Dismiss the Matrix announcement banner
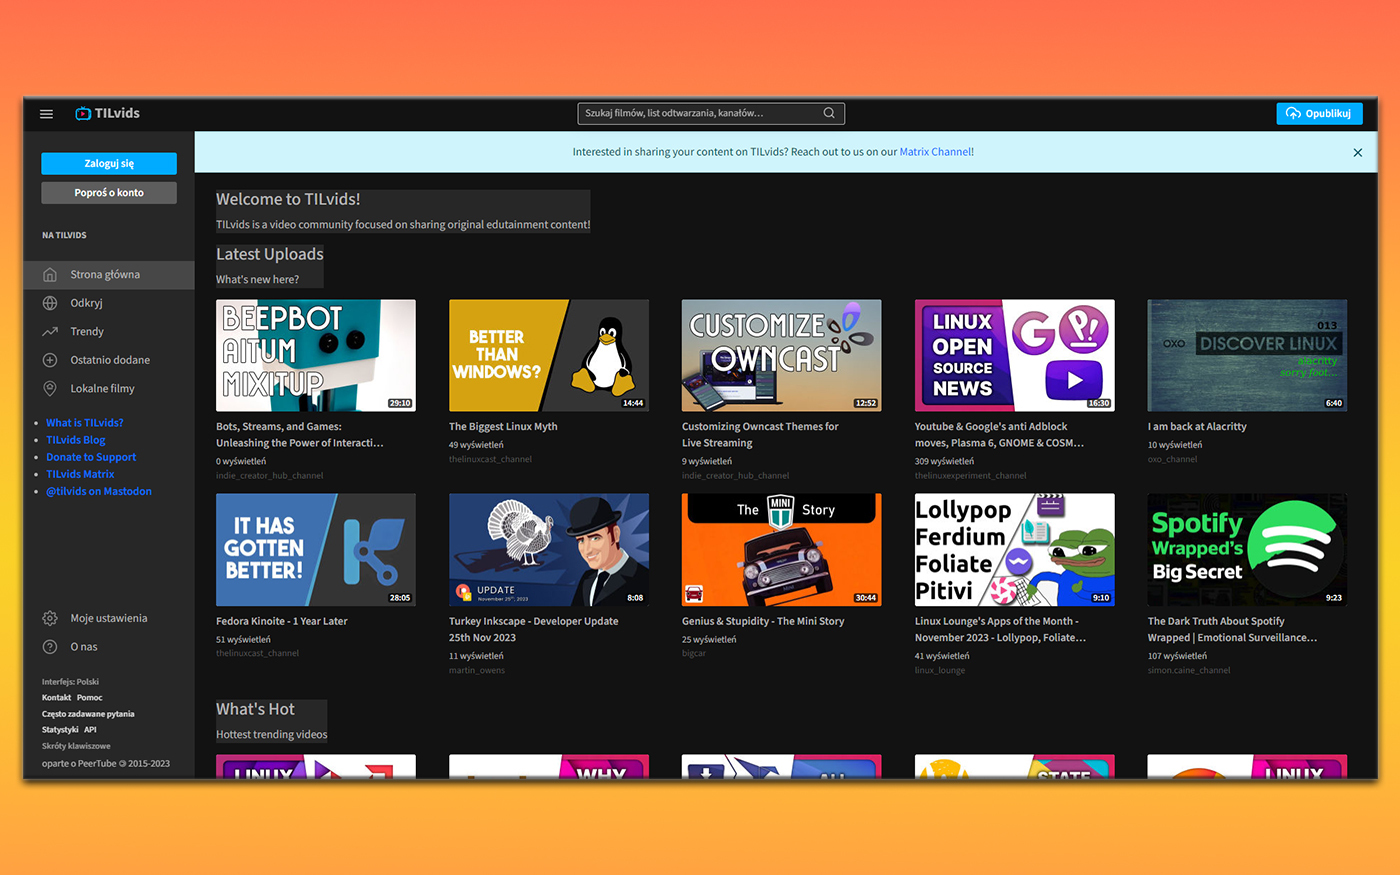The width and height of the screenshot is (1400, 875). click(x=1357, y=152)
